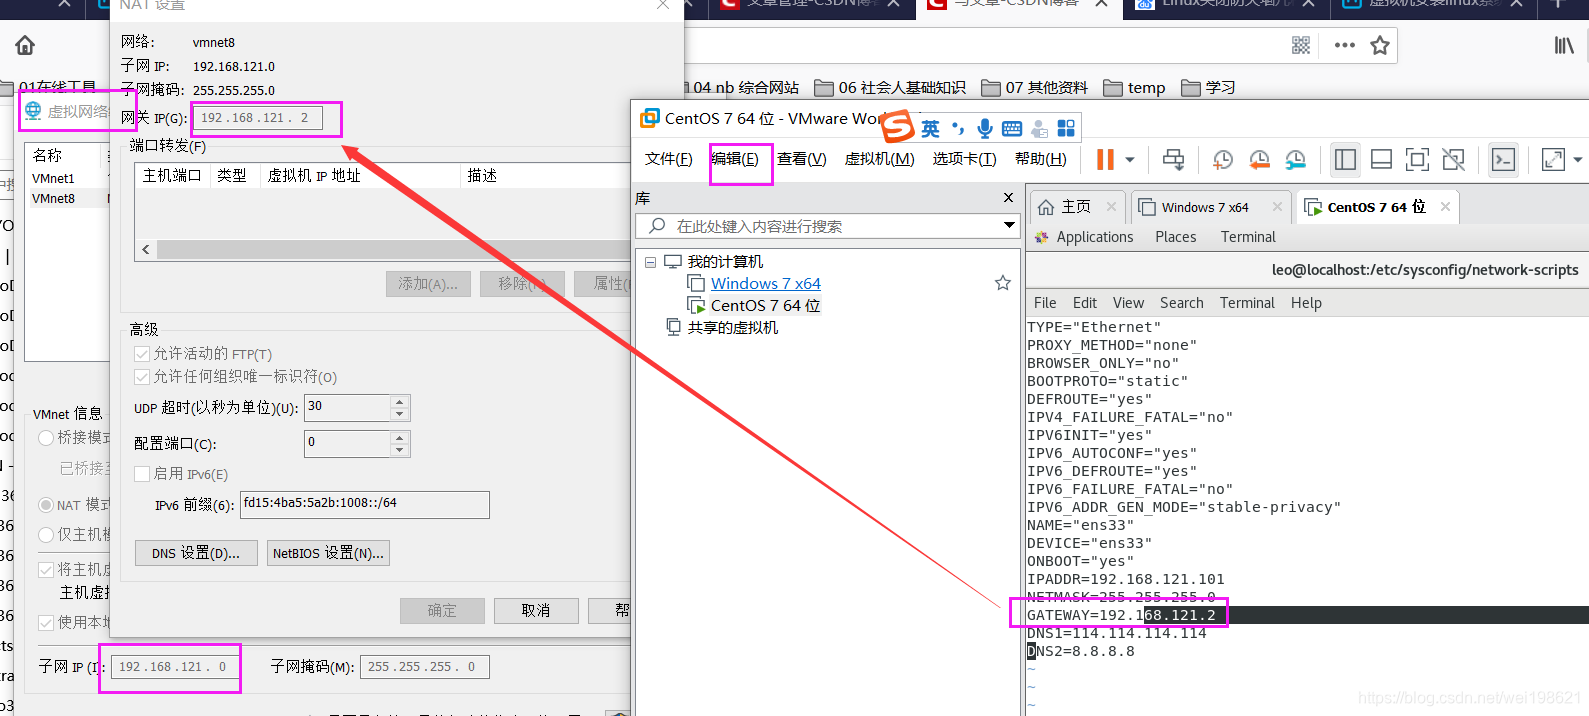This screenshot has width=1589, height=716.
Task: Open the stretch display dropdown arrow
Action: click(x=1578, y=160)
